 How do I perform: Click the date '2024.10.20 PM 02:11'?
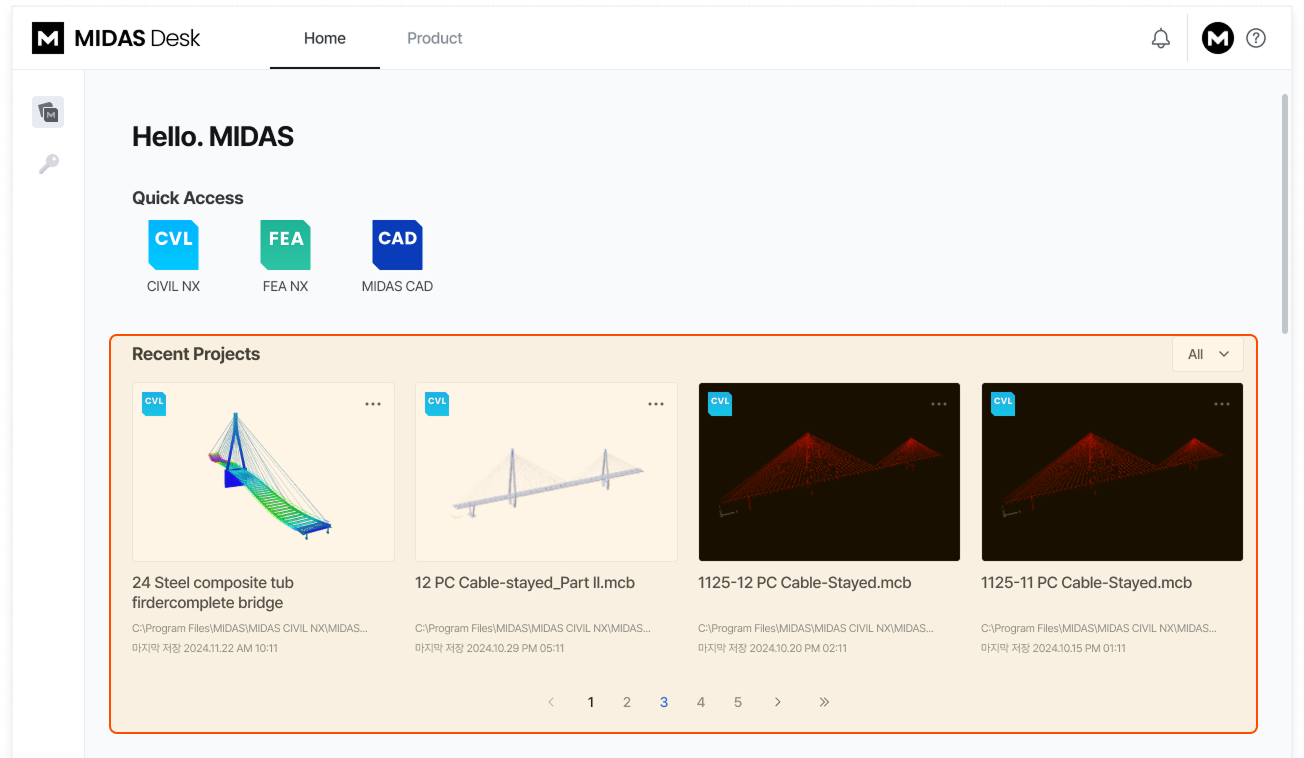tap(799, 648)
